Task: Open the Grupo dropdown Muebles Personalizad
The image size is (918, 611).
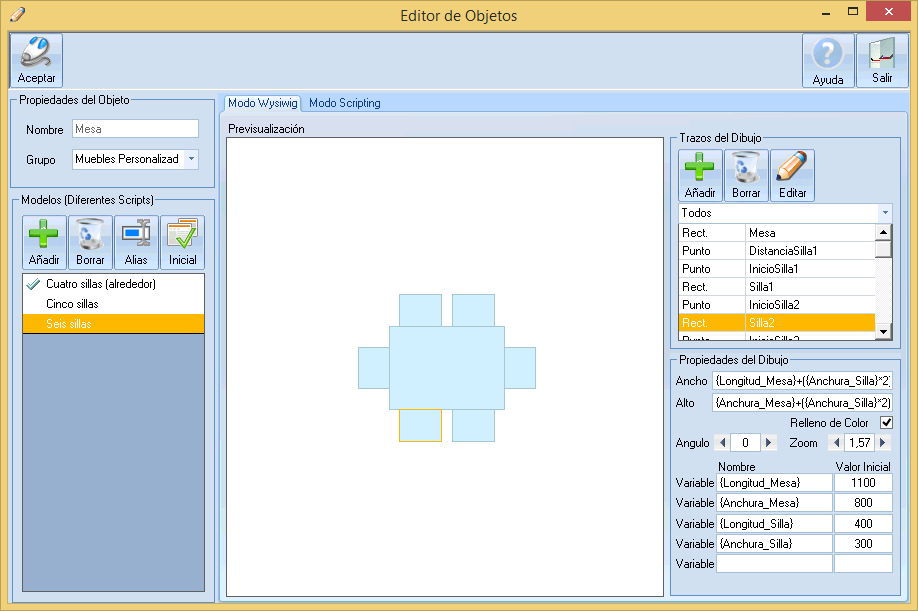Action: pos(191,159)
